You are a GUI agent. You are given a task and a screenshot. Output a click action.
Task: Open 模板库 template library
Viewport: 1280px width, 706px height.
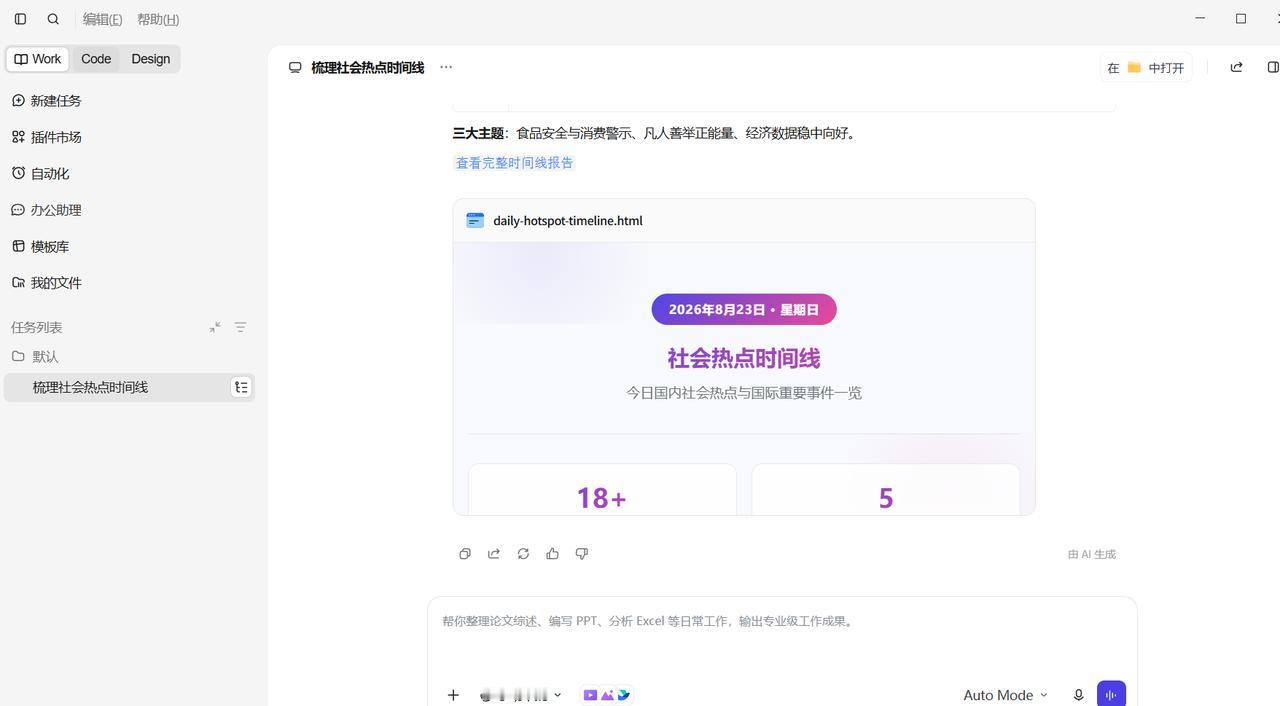(x=40, y=247)
